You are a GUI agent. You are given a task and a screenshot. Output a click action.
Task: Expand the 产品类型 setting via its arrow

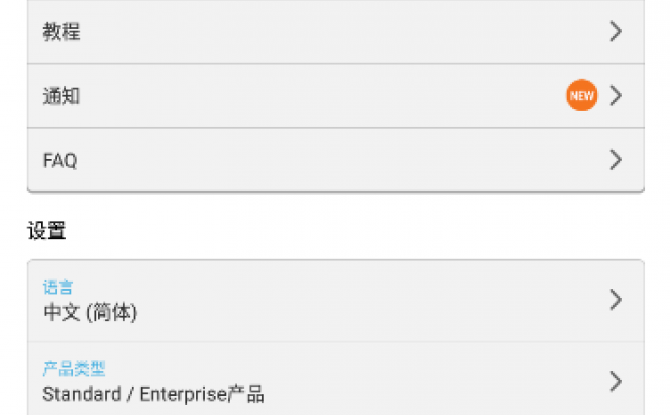click(616, 381)
